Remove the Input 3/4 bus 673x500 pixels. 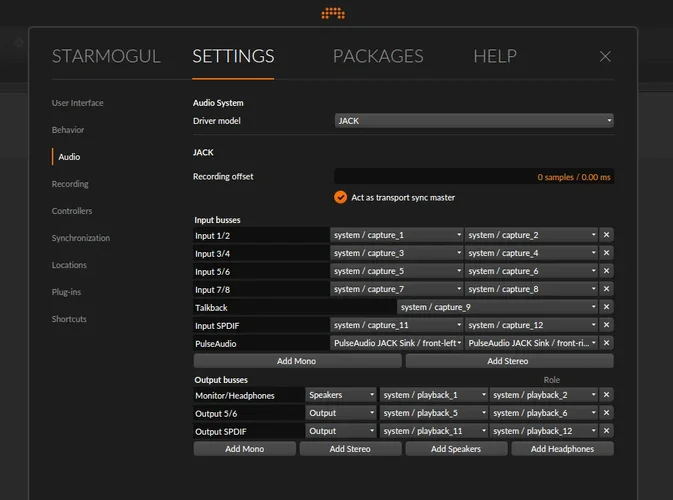[x=607, y=253]
